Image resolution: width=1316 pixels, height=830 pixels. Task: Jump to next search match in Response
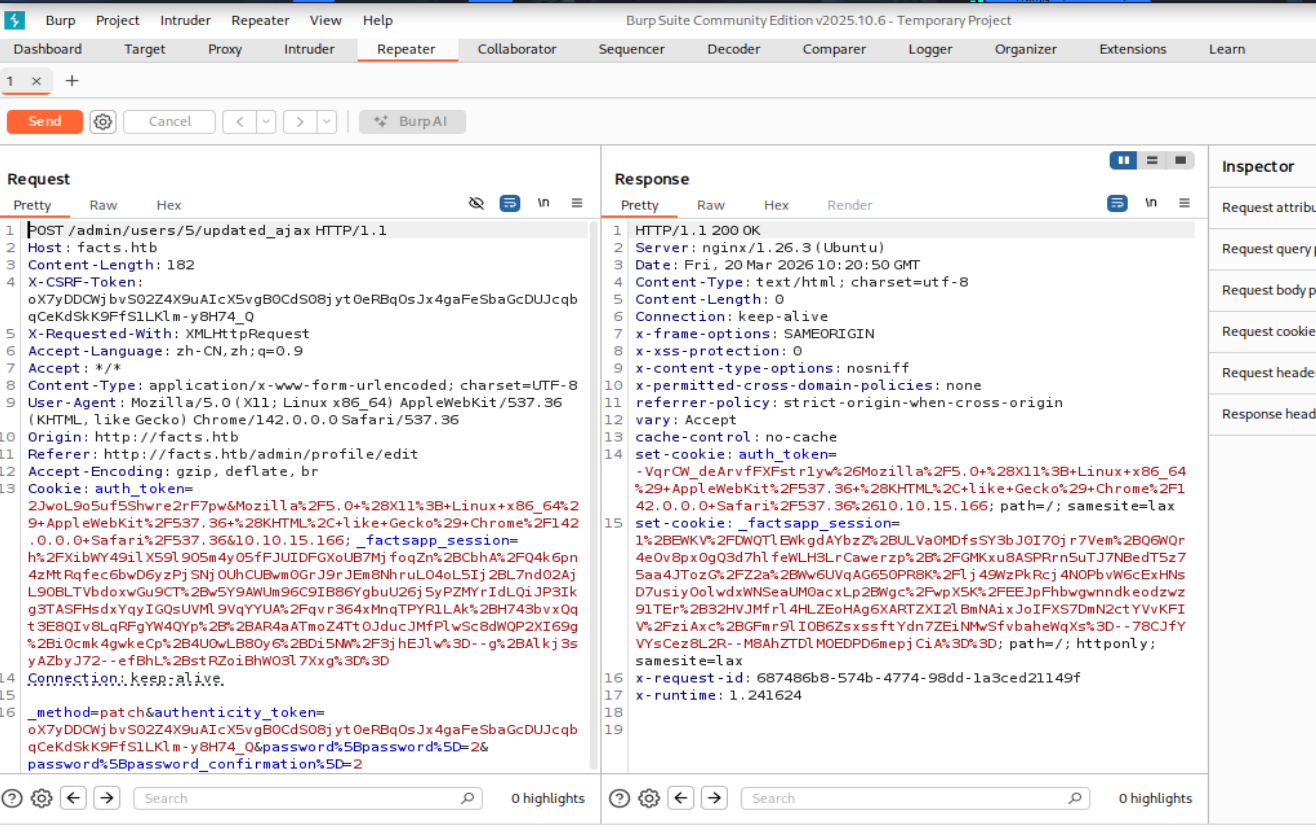[x=715, y=798]
